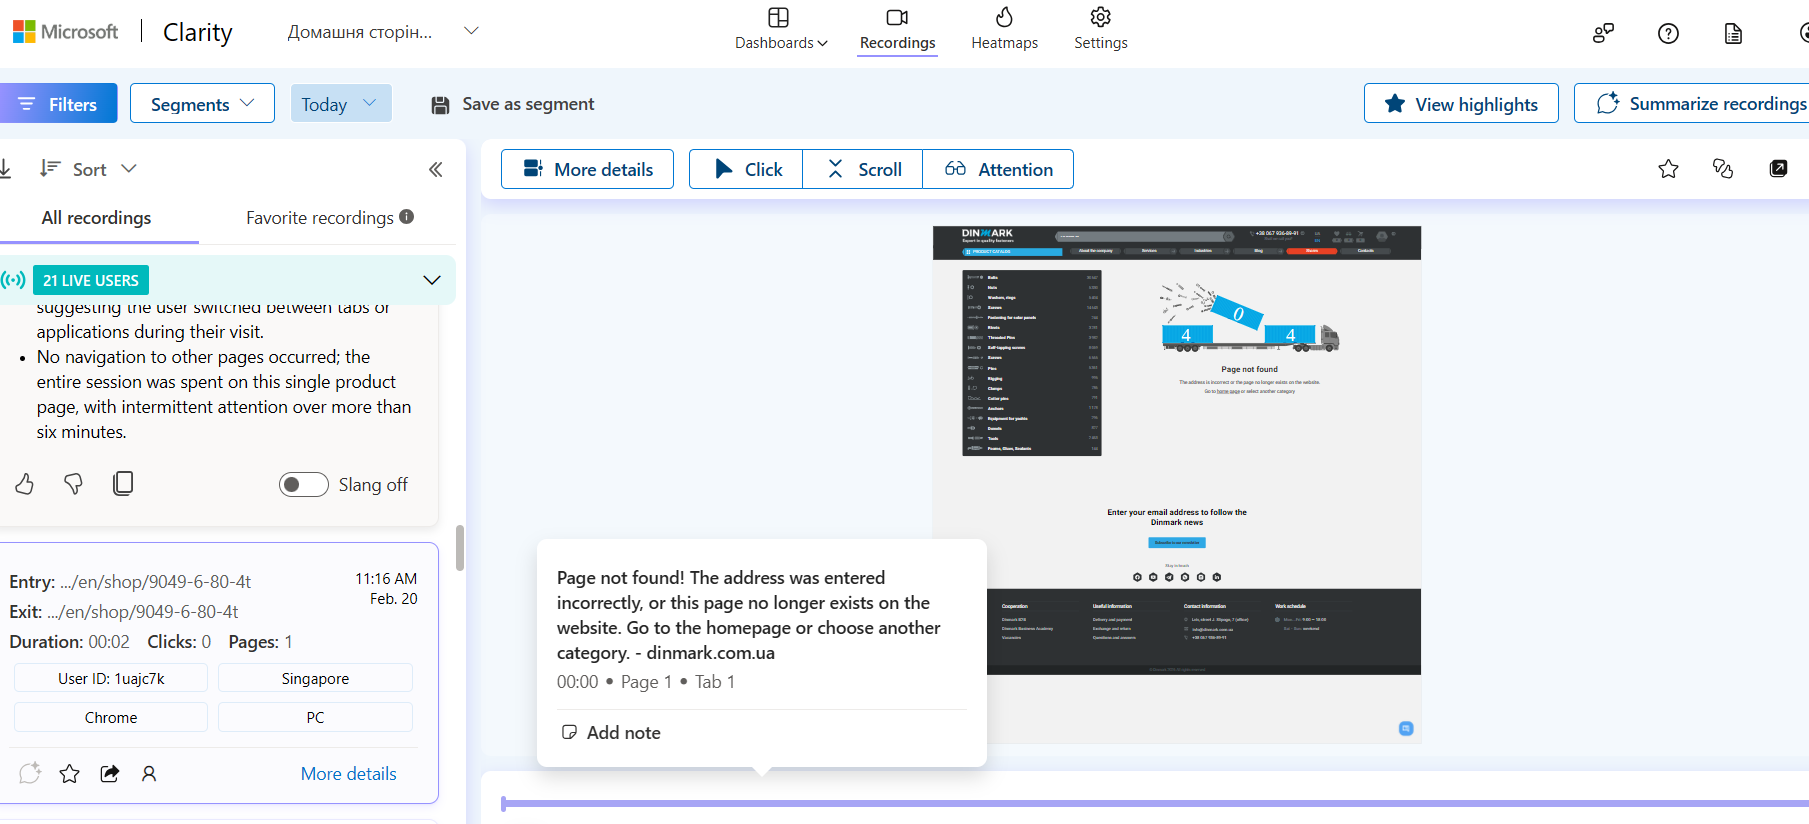The width and height of the screenshot is (1809, 824).
Task: Open chat widget in the recorded page
Action: [1406, 728]
